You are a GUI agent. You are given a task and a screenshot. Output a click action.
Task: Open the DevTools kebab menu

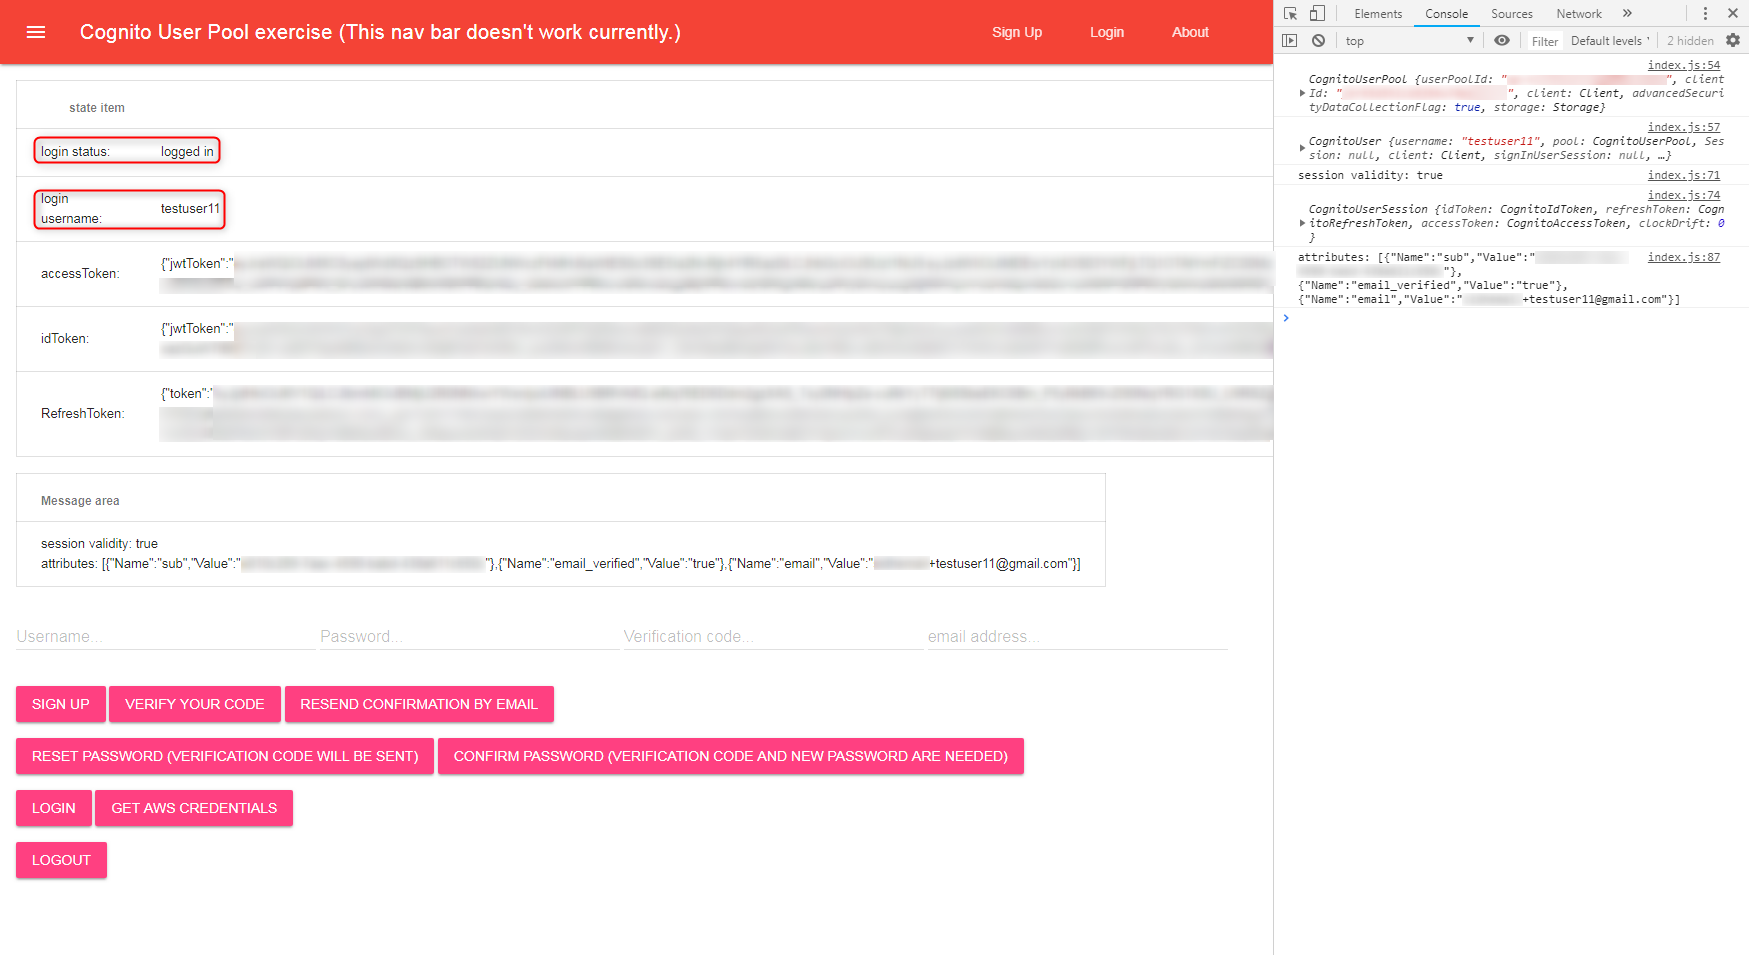(1706, 13)
